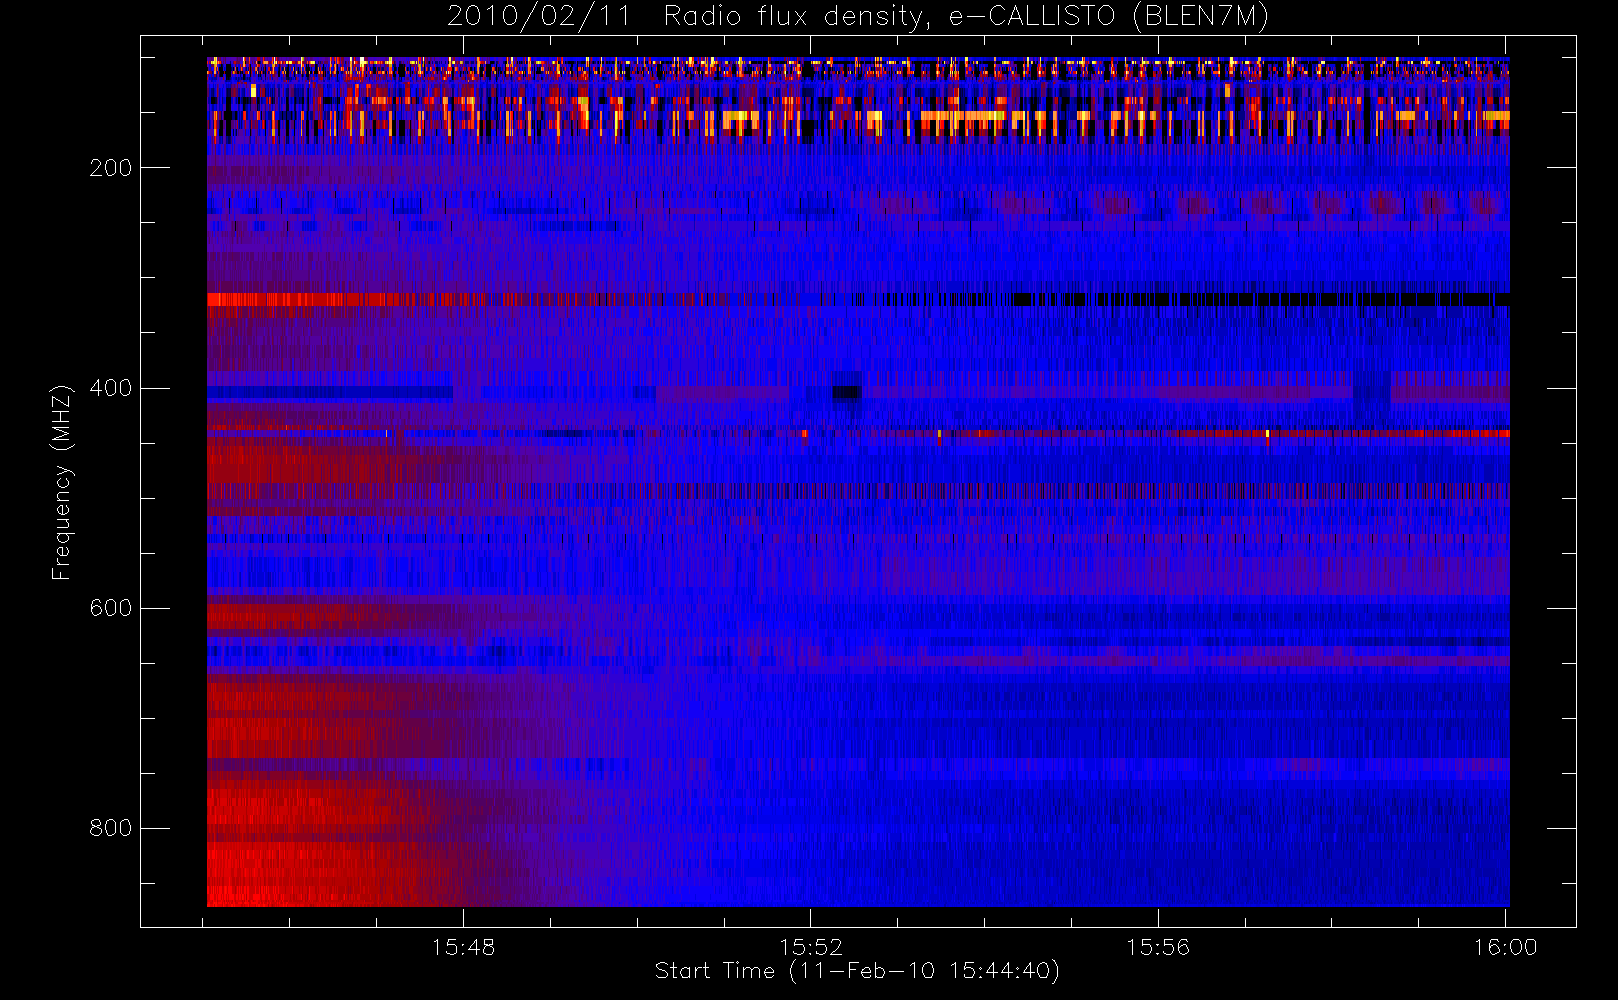
Task: Click the 'Frequency (MHZ)' axis label
Action: click(x=62, y=482)
